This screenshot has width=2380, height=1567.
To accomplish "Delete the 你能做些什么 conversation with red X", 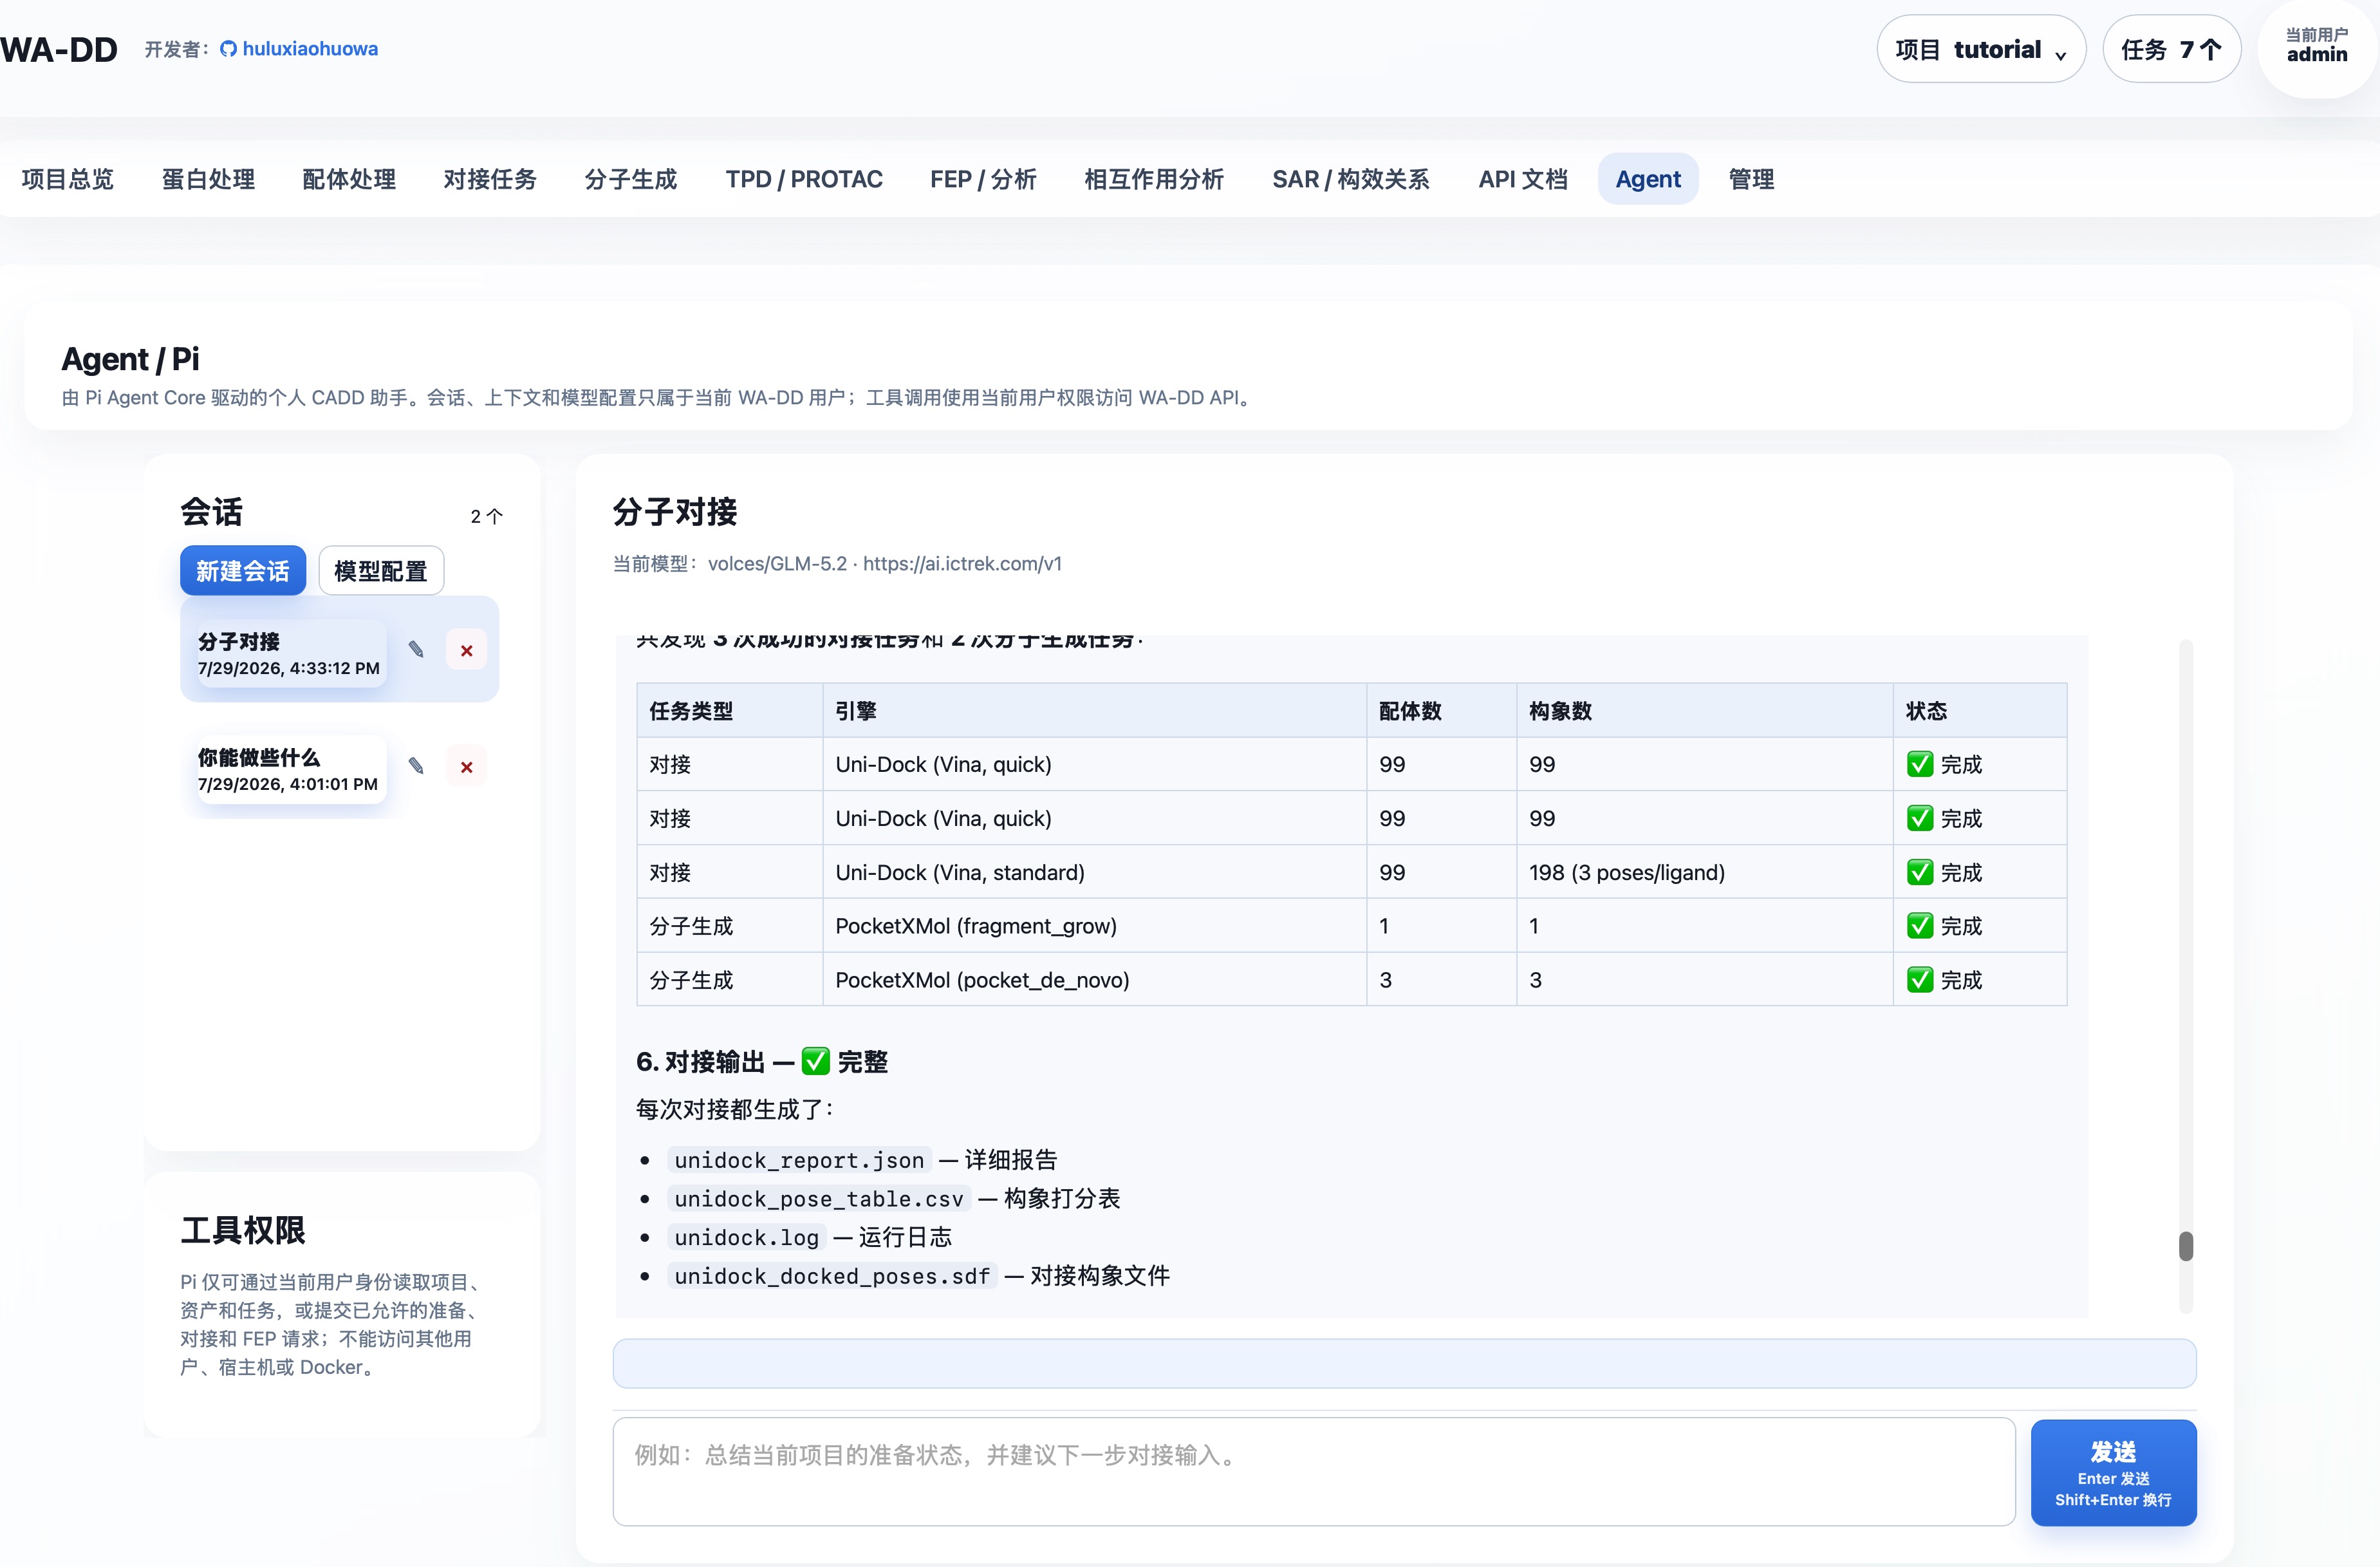I will click(466, 767).
